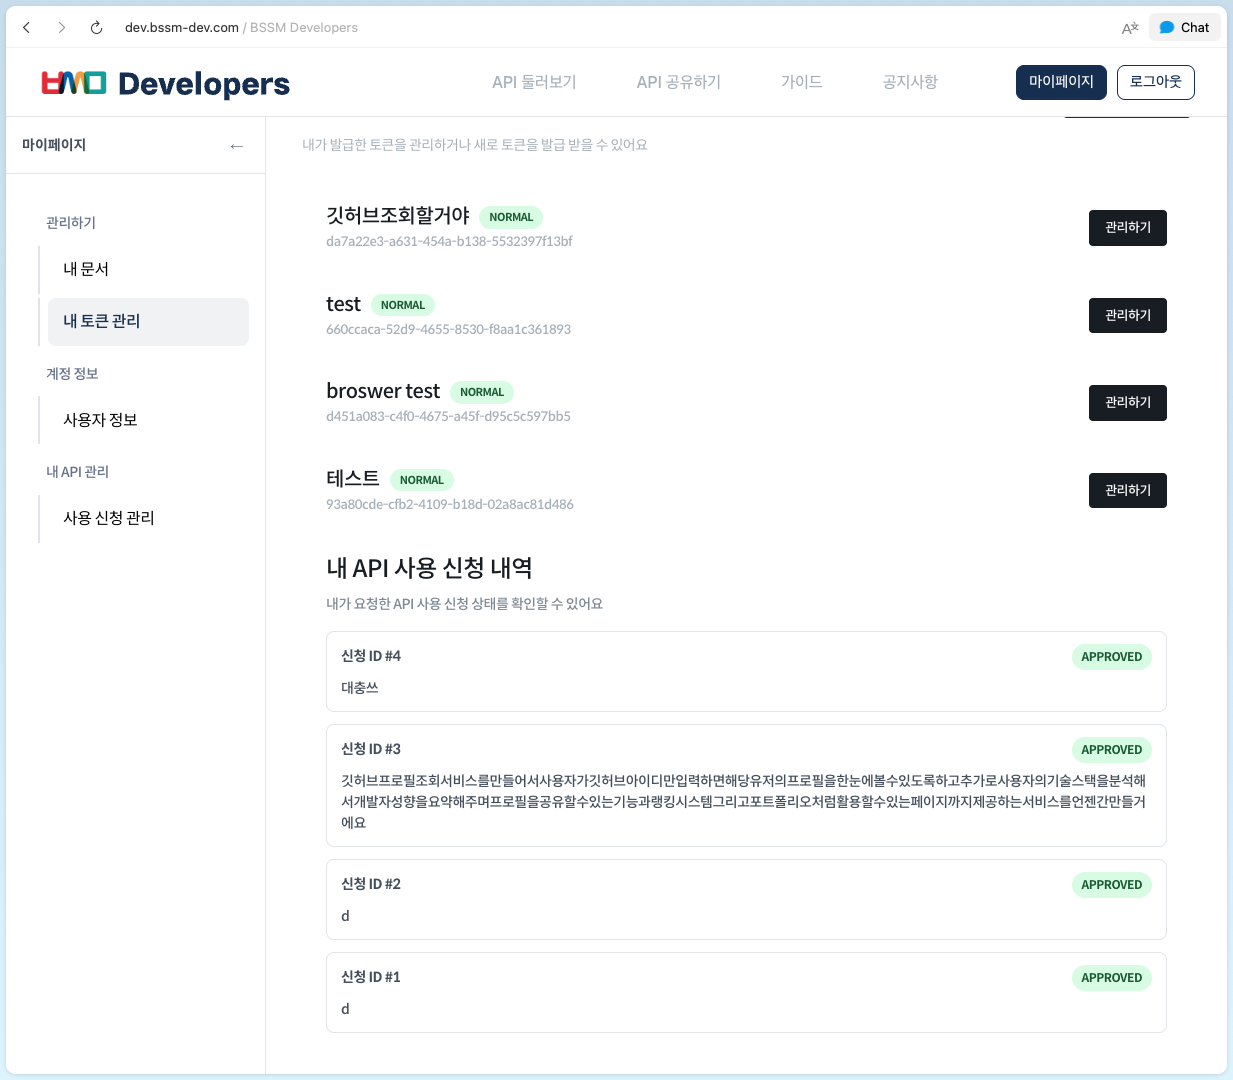Screen dimensions: 1233x1080
Task: Click the browser back arrow icon
Action: pyautogui.click(x=27, y=28)
